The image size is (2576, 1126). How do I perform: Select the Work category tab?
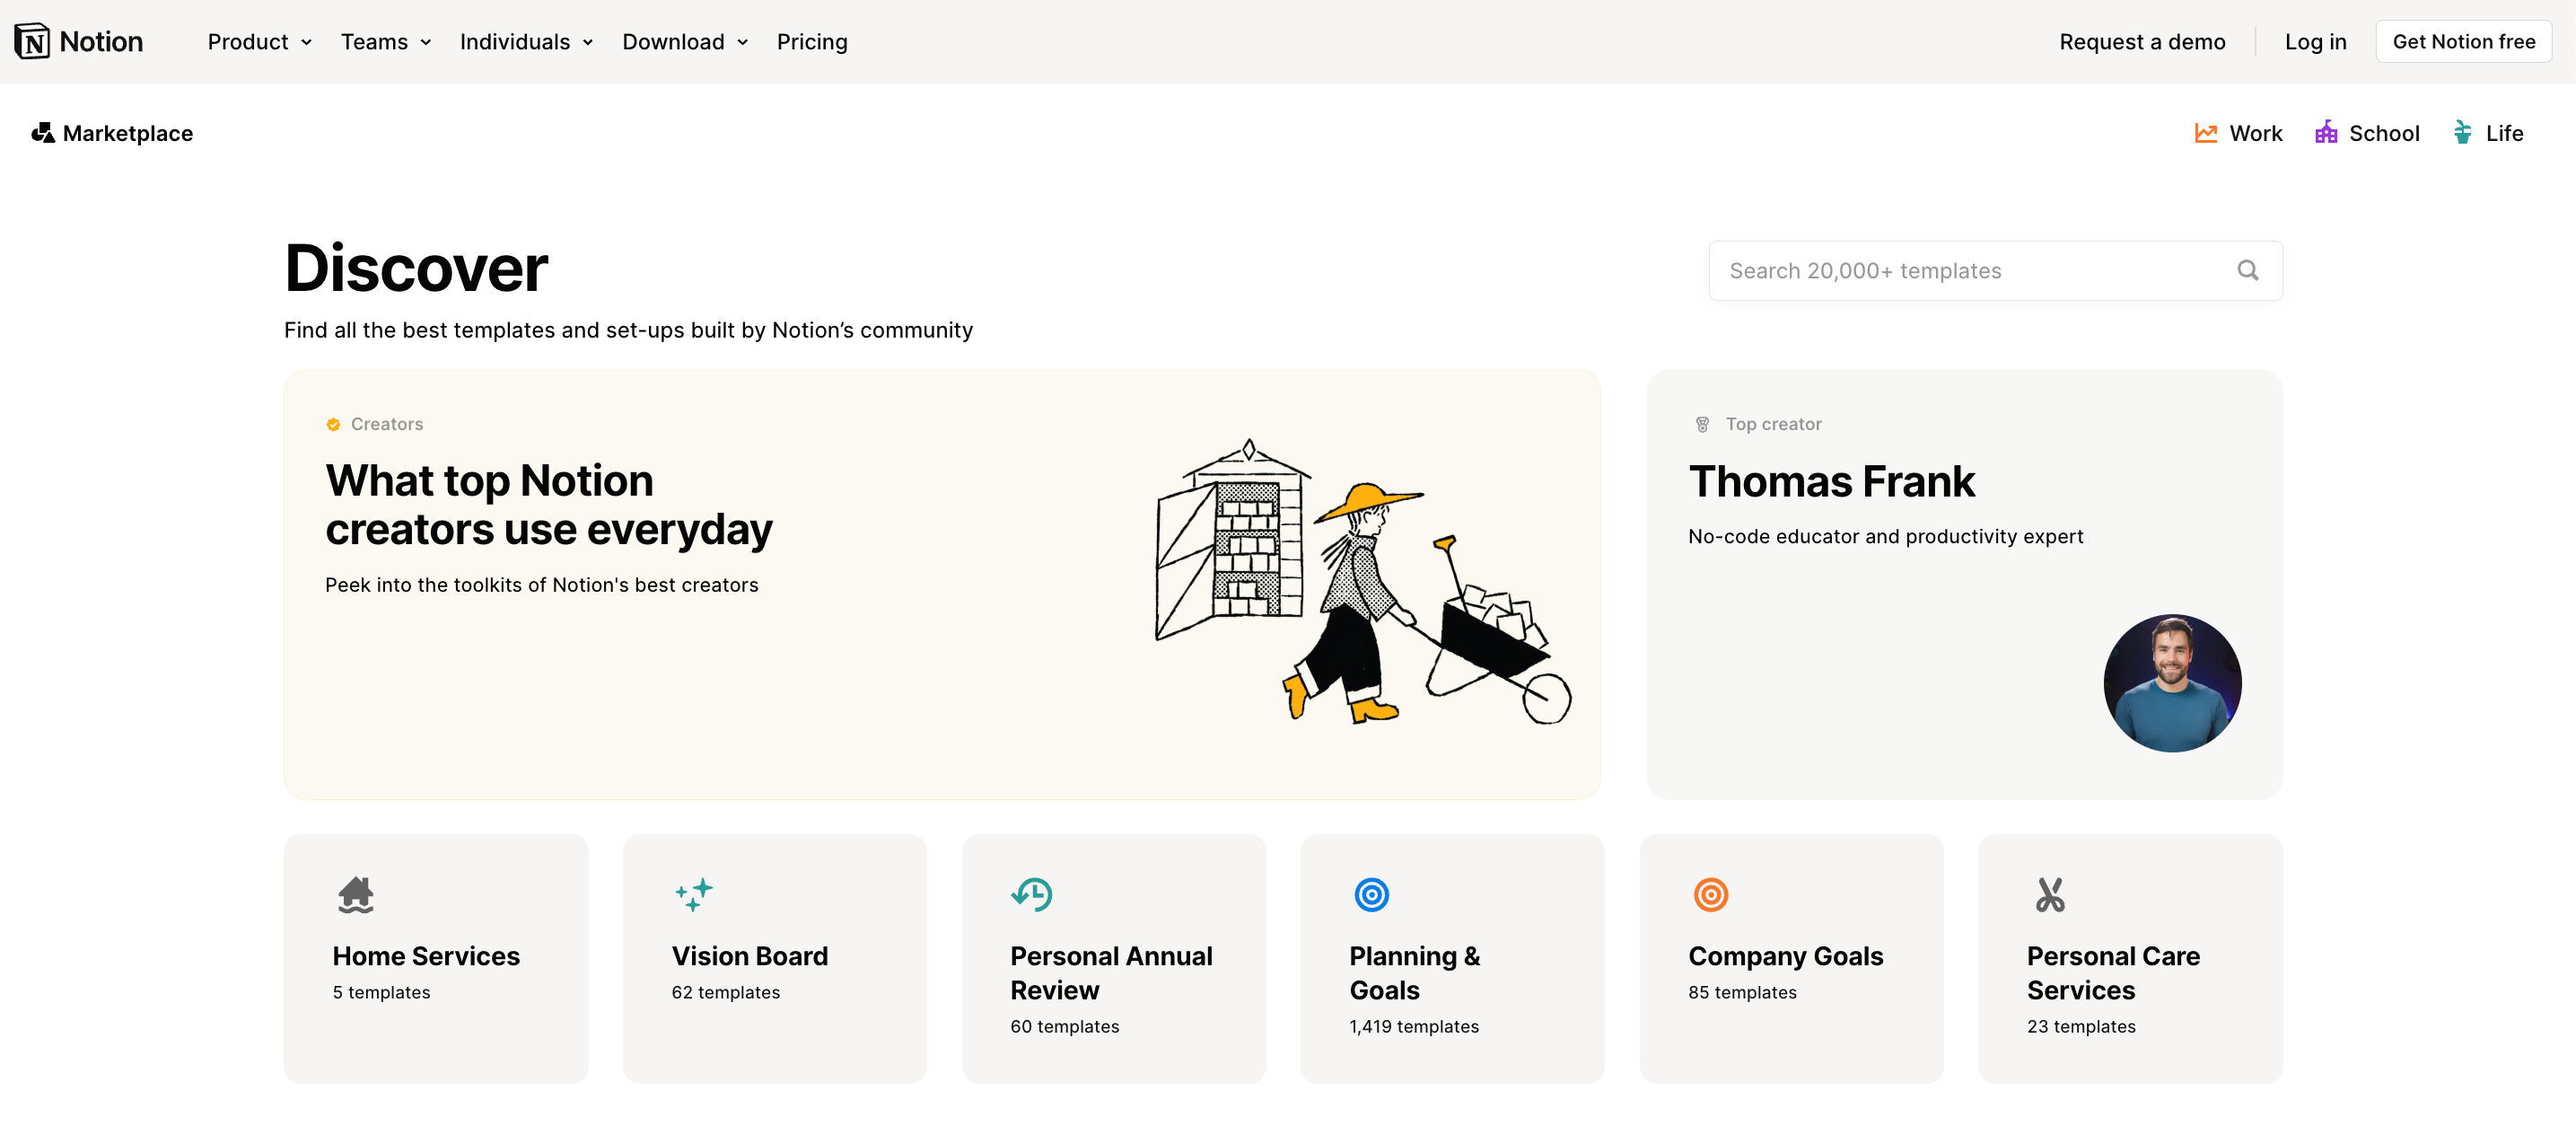point(2238,133)
